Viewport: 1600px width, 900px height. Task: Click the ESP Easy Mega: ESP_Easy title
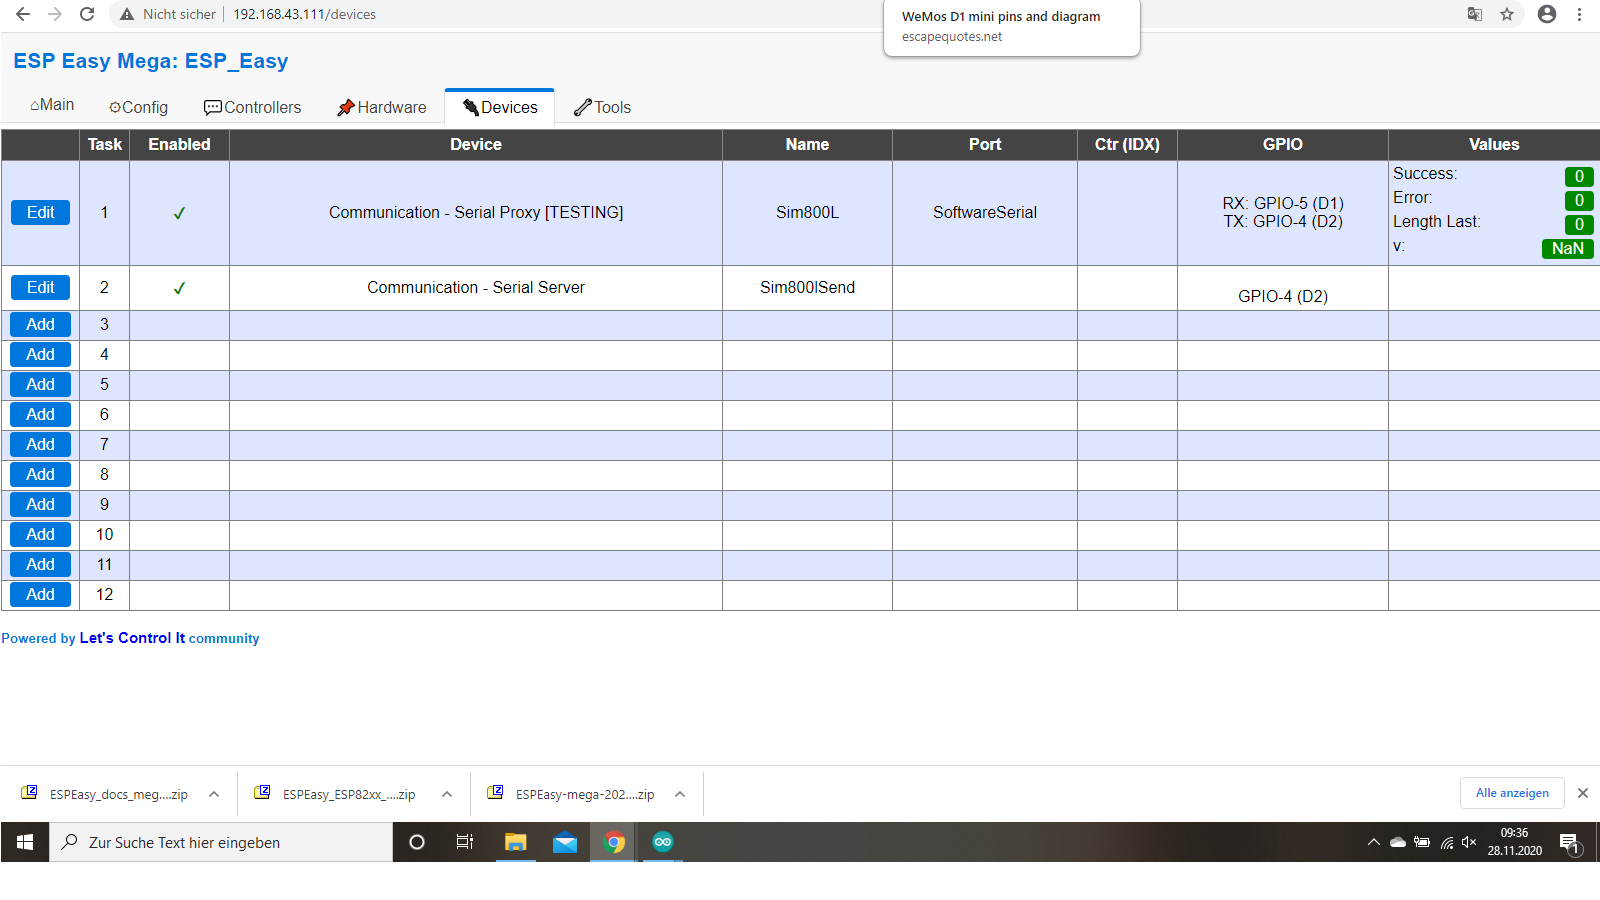[x=150, y=61]
